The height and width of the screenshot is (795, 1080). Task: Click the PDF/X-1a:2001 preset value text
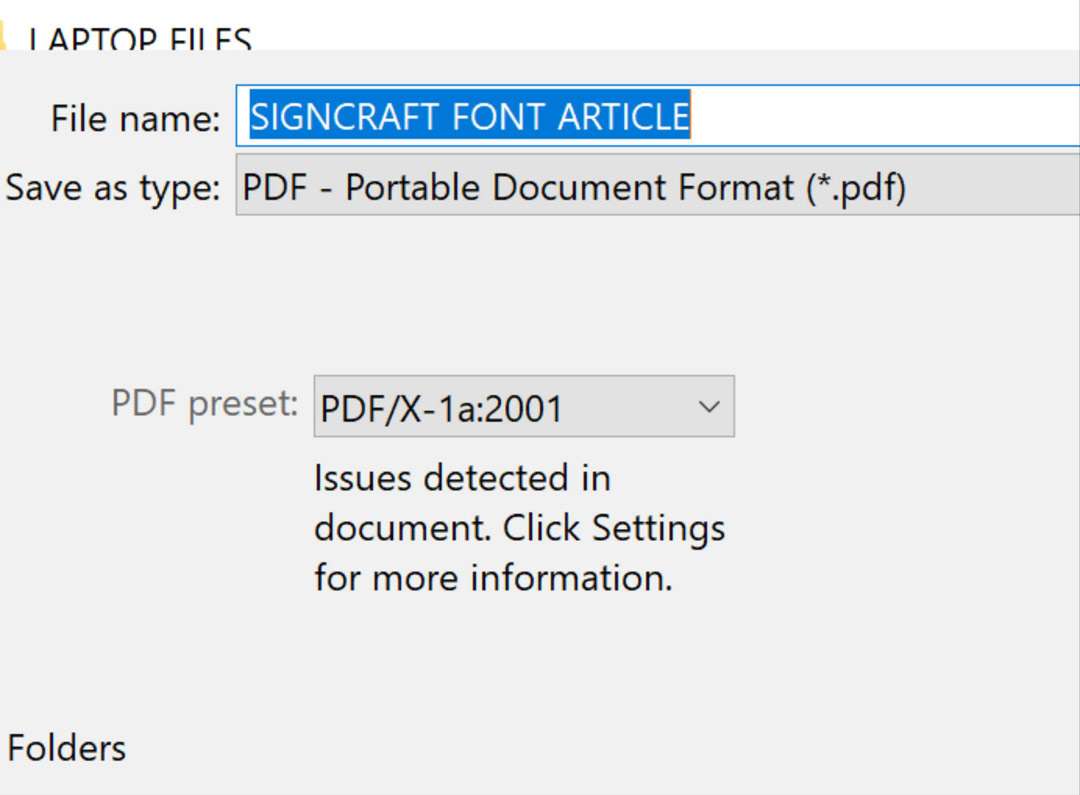[441, 408]
